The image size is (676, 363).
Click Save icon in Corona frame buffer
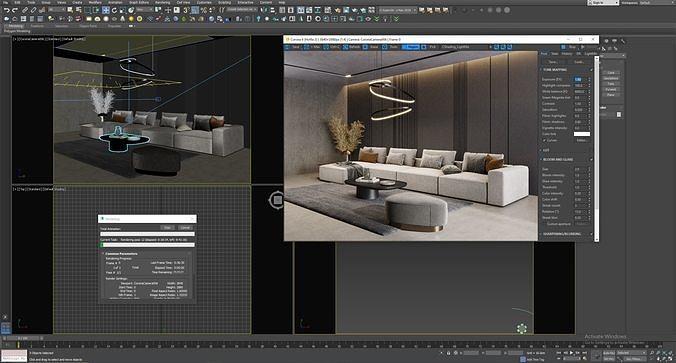(x=293, y=47)
